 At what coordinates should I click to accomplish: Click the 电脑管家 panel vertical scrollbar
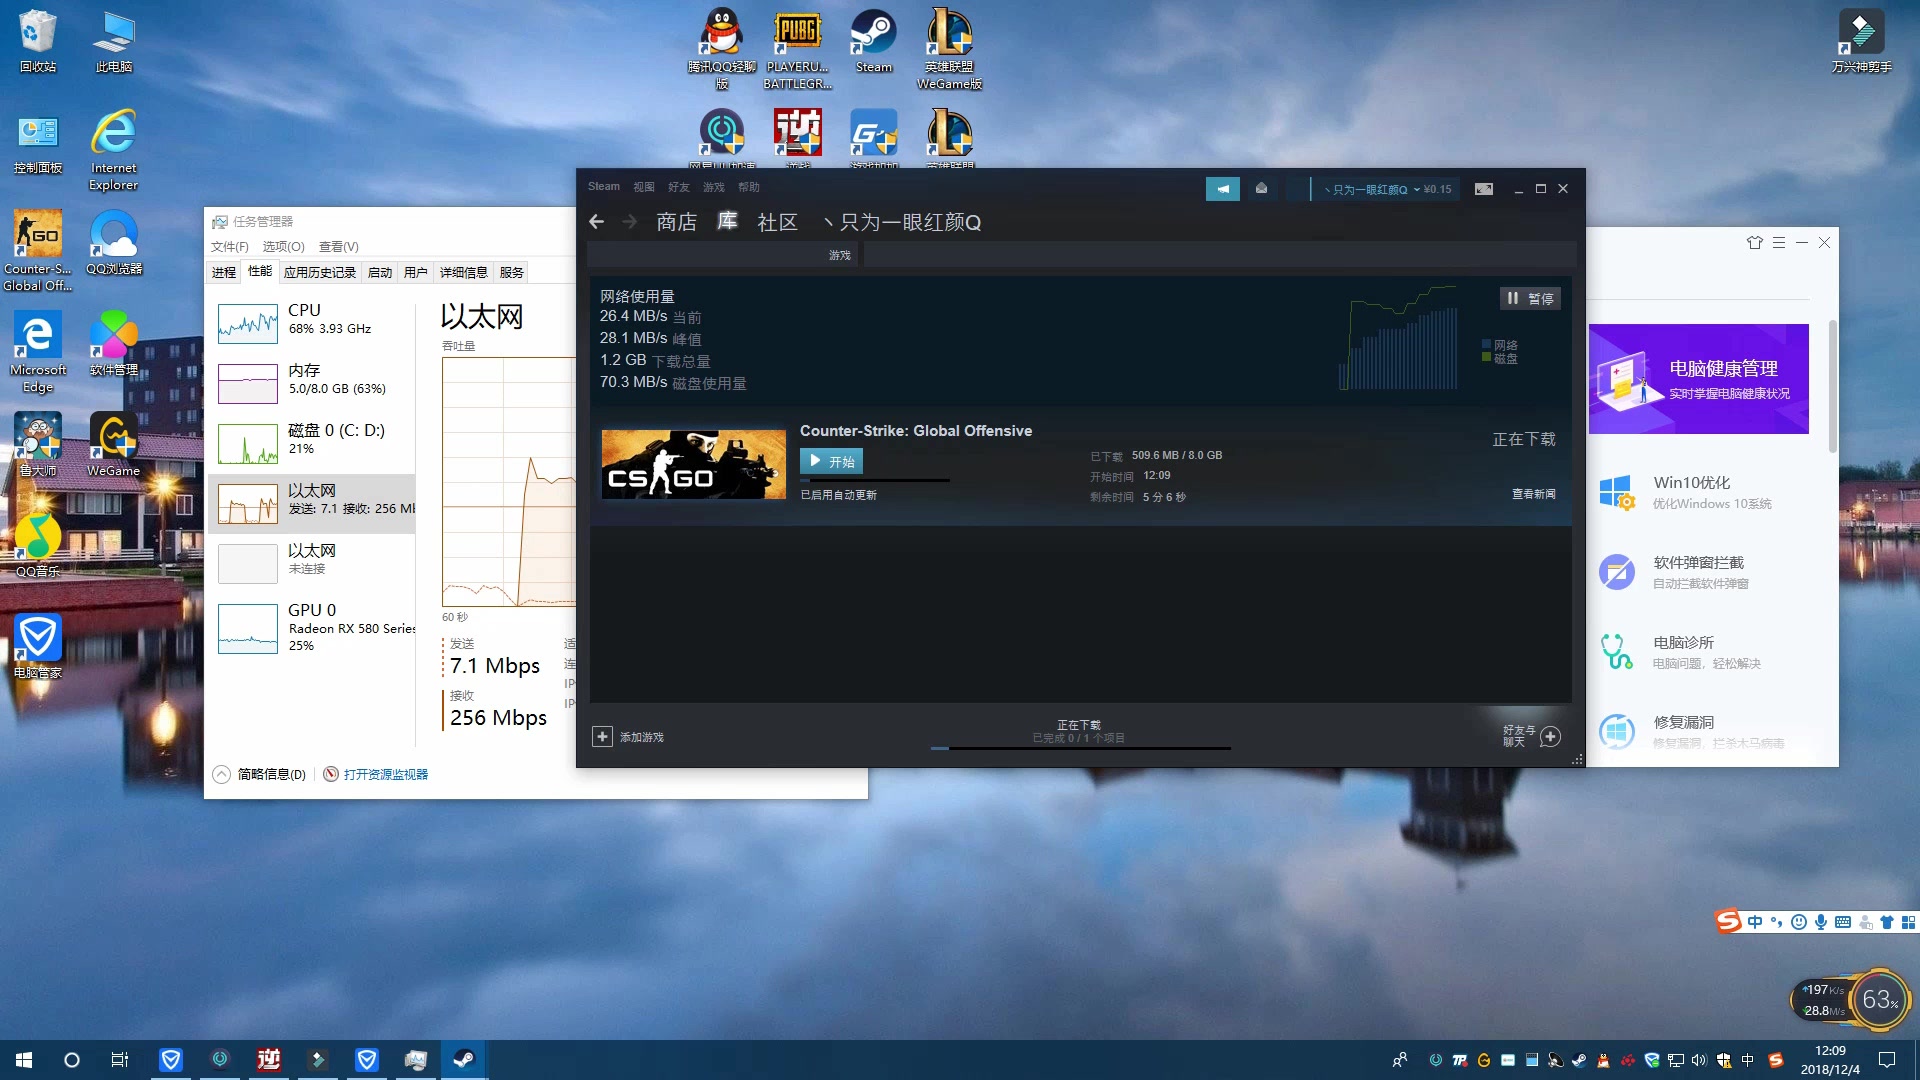[x=1832, y=386]
